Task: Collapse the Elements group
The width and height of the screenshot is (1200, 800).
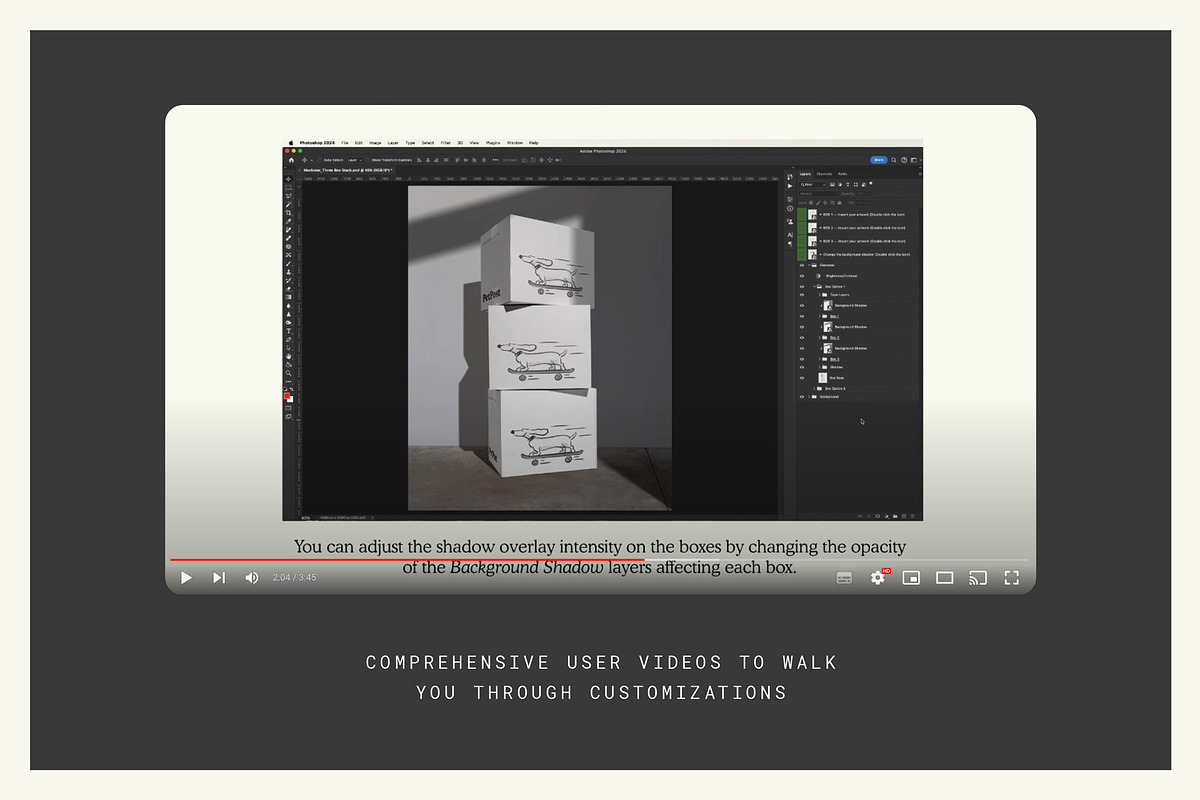Action: pos(809,265)
